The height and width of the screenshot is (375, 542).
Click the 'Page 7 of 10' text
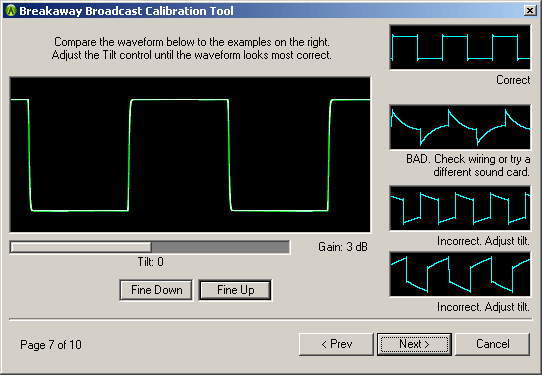tap(51, 345)
